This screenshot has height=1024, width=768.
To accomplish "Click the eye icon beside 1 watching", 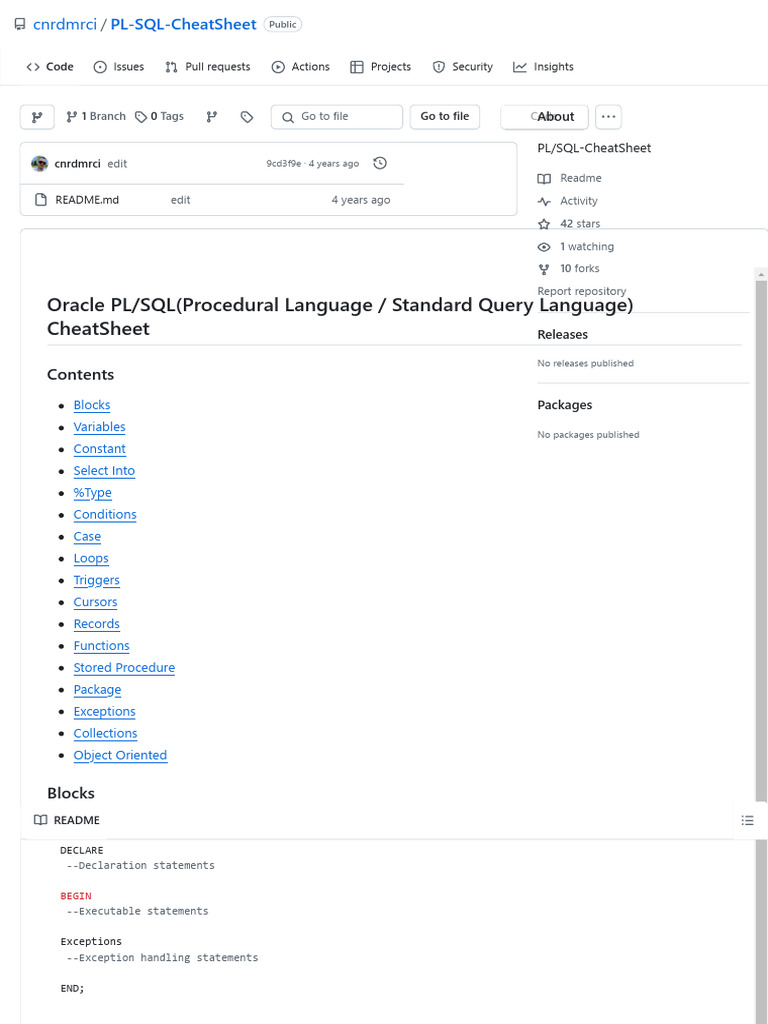I will [544, 247].
